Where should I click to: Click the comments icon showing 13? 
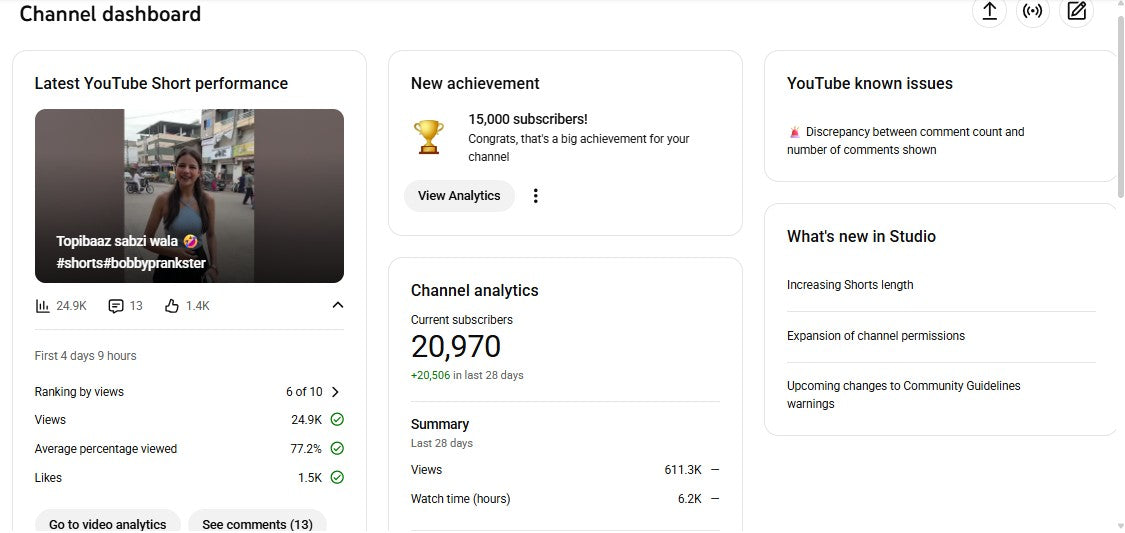click(116, 306)
